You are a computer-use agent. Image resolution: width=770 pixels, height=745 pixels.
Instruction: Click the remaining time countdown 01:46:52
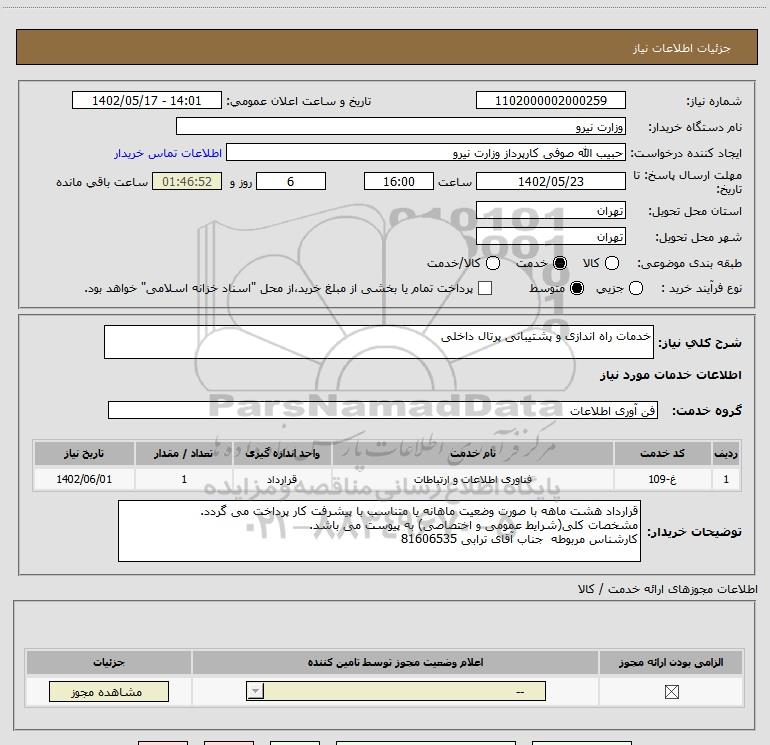click(187, 181)
